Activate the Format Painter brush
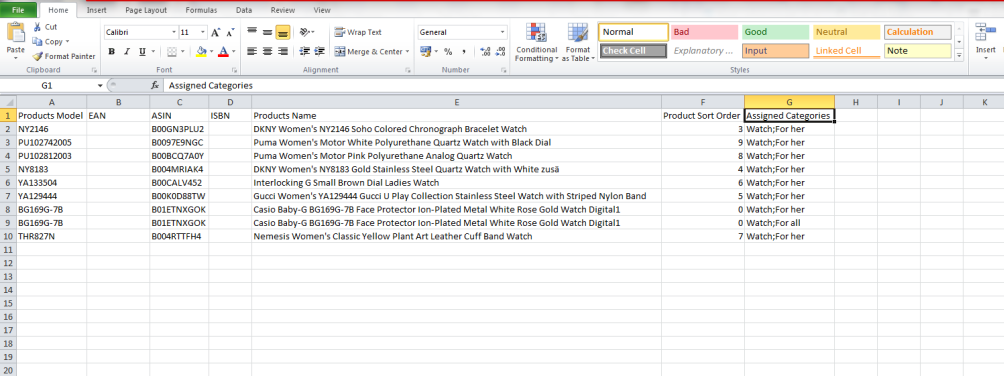 [x=64, y=56]
